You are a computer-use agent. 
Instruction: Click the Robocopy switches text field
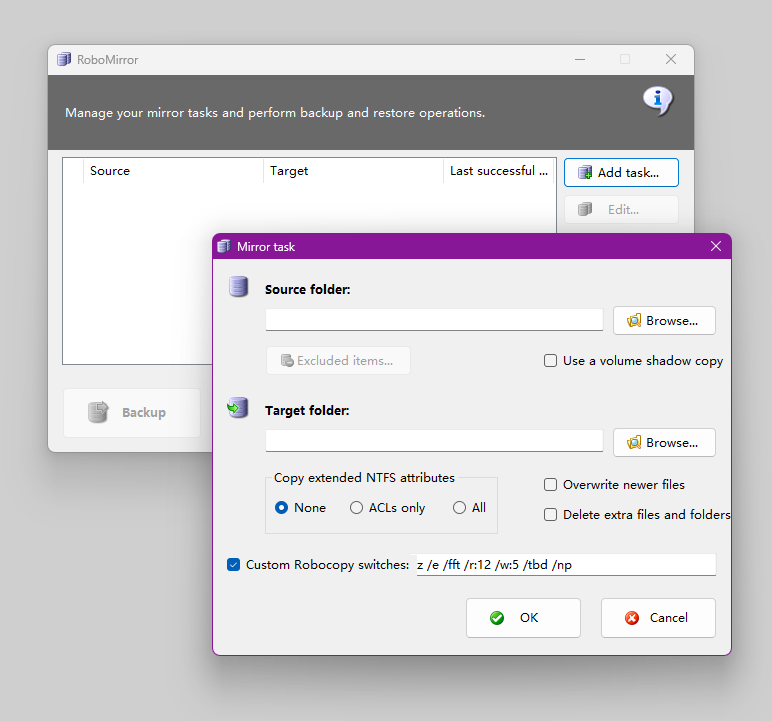coord(565,565)
